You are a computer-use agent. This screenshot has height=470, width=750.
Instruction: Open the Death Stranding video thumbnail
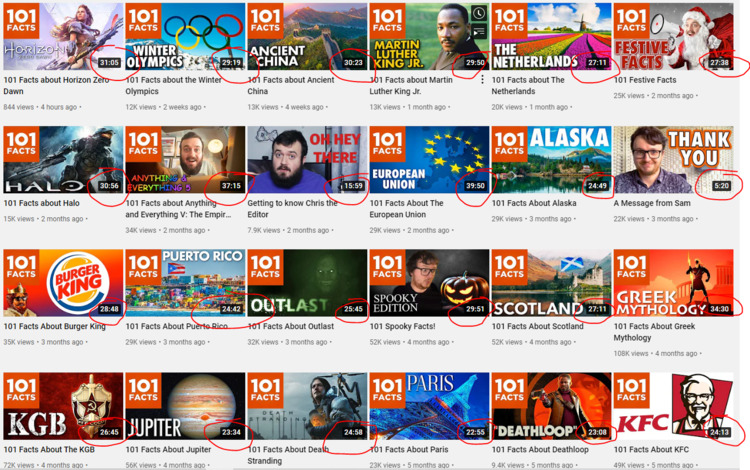point(307,406)
